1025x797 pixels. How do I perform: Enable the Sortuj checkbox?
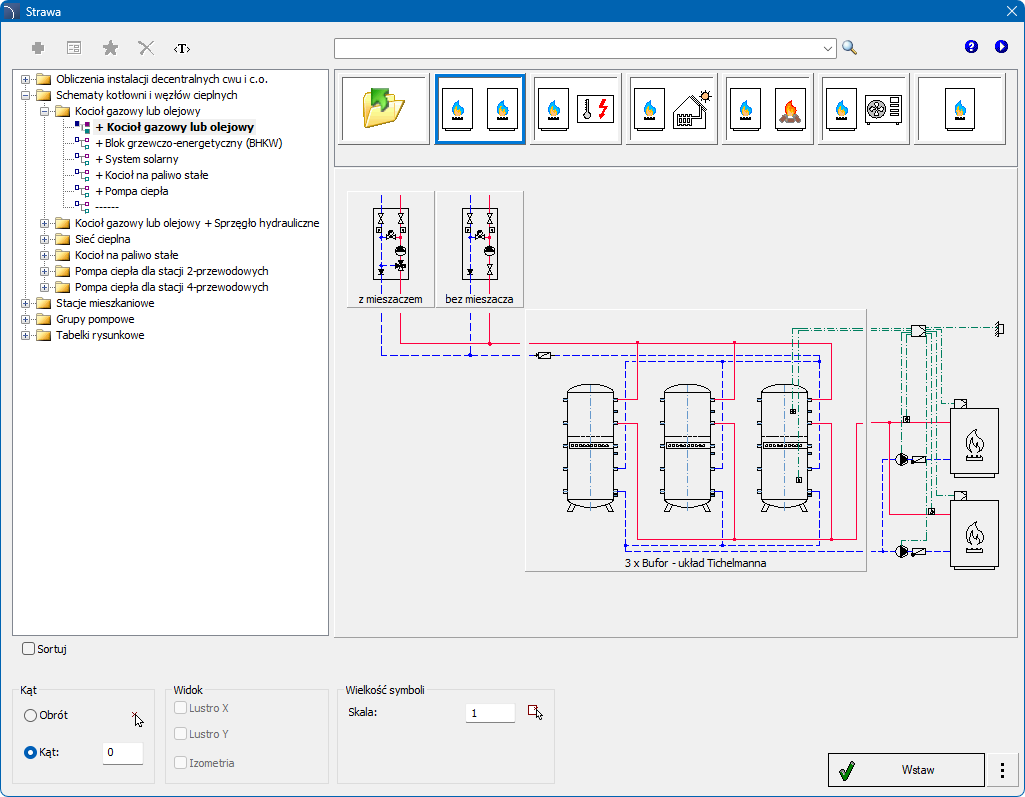coord(29,649)
